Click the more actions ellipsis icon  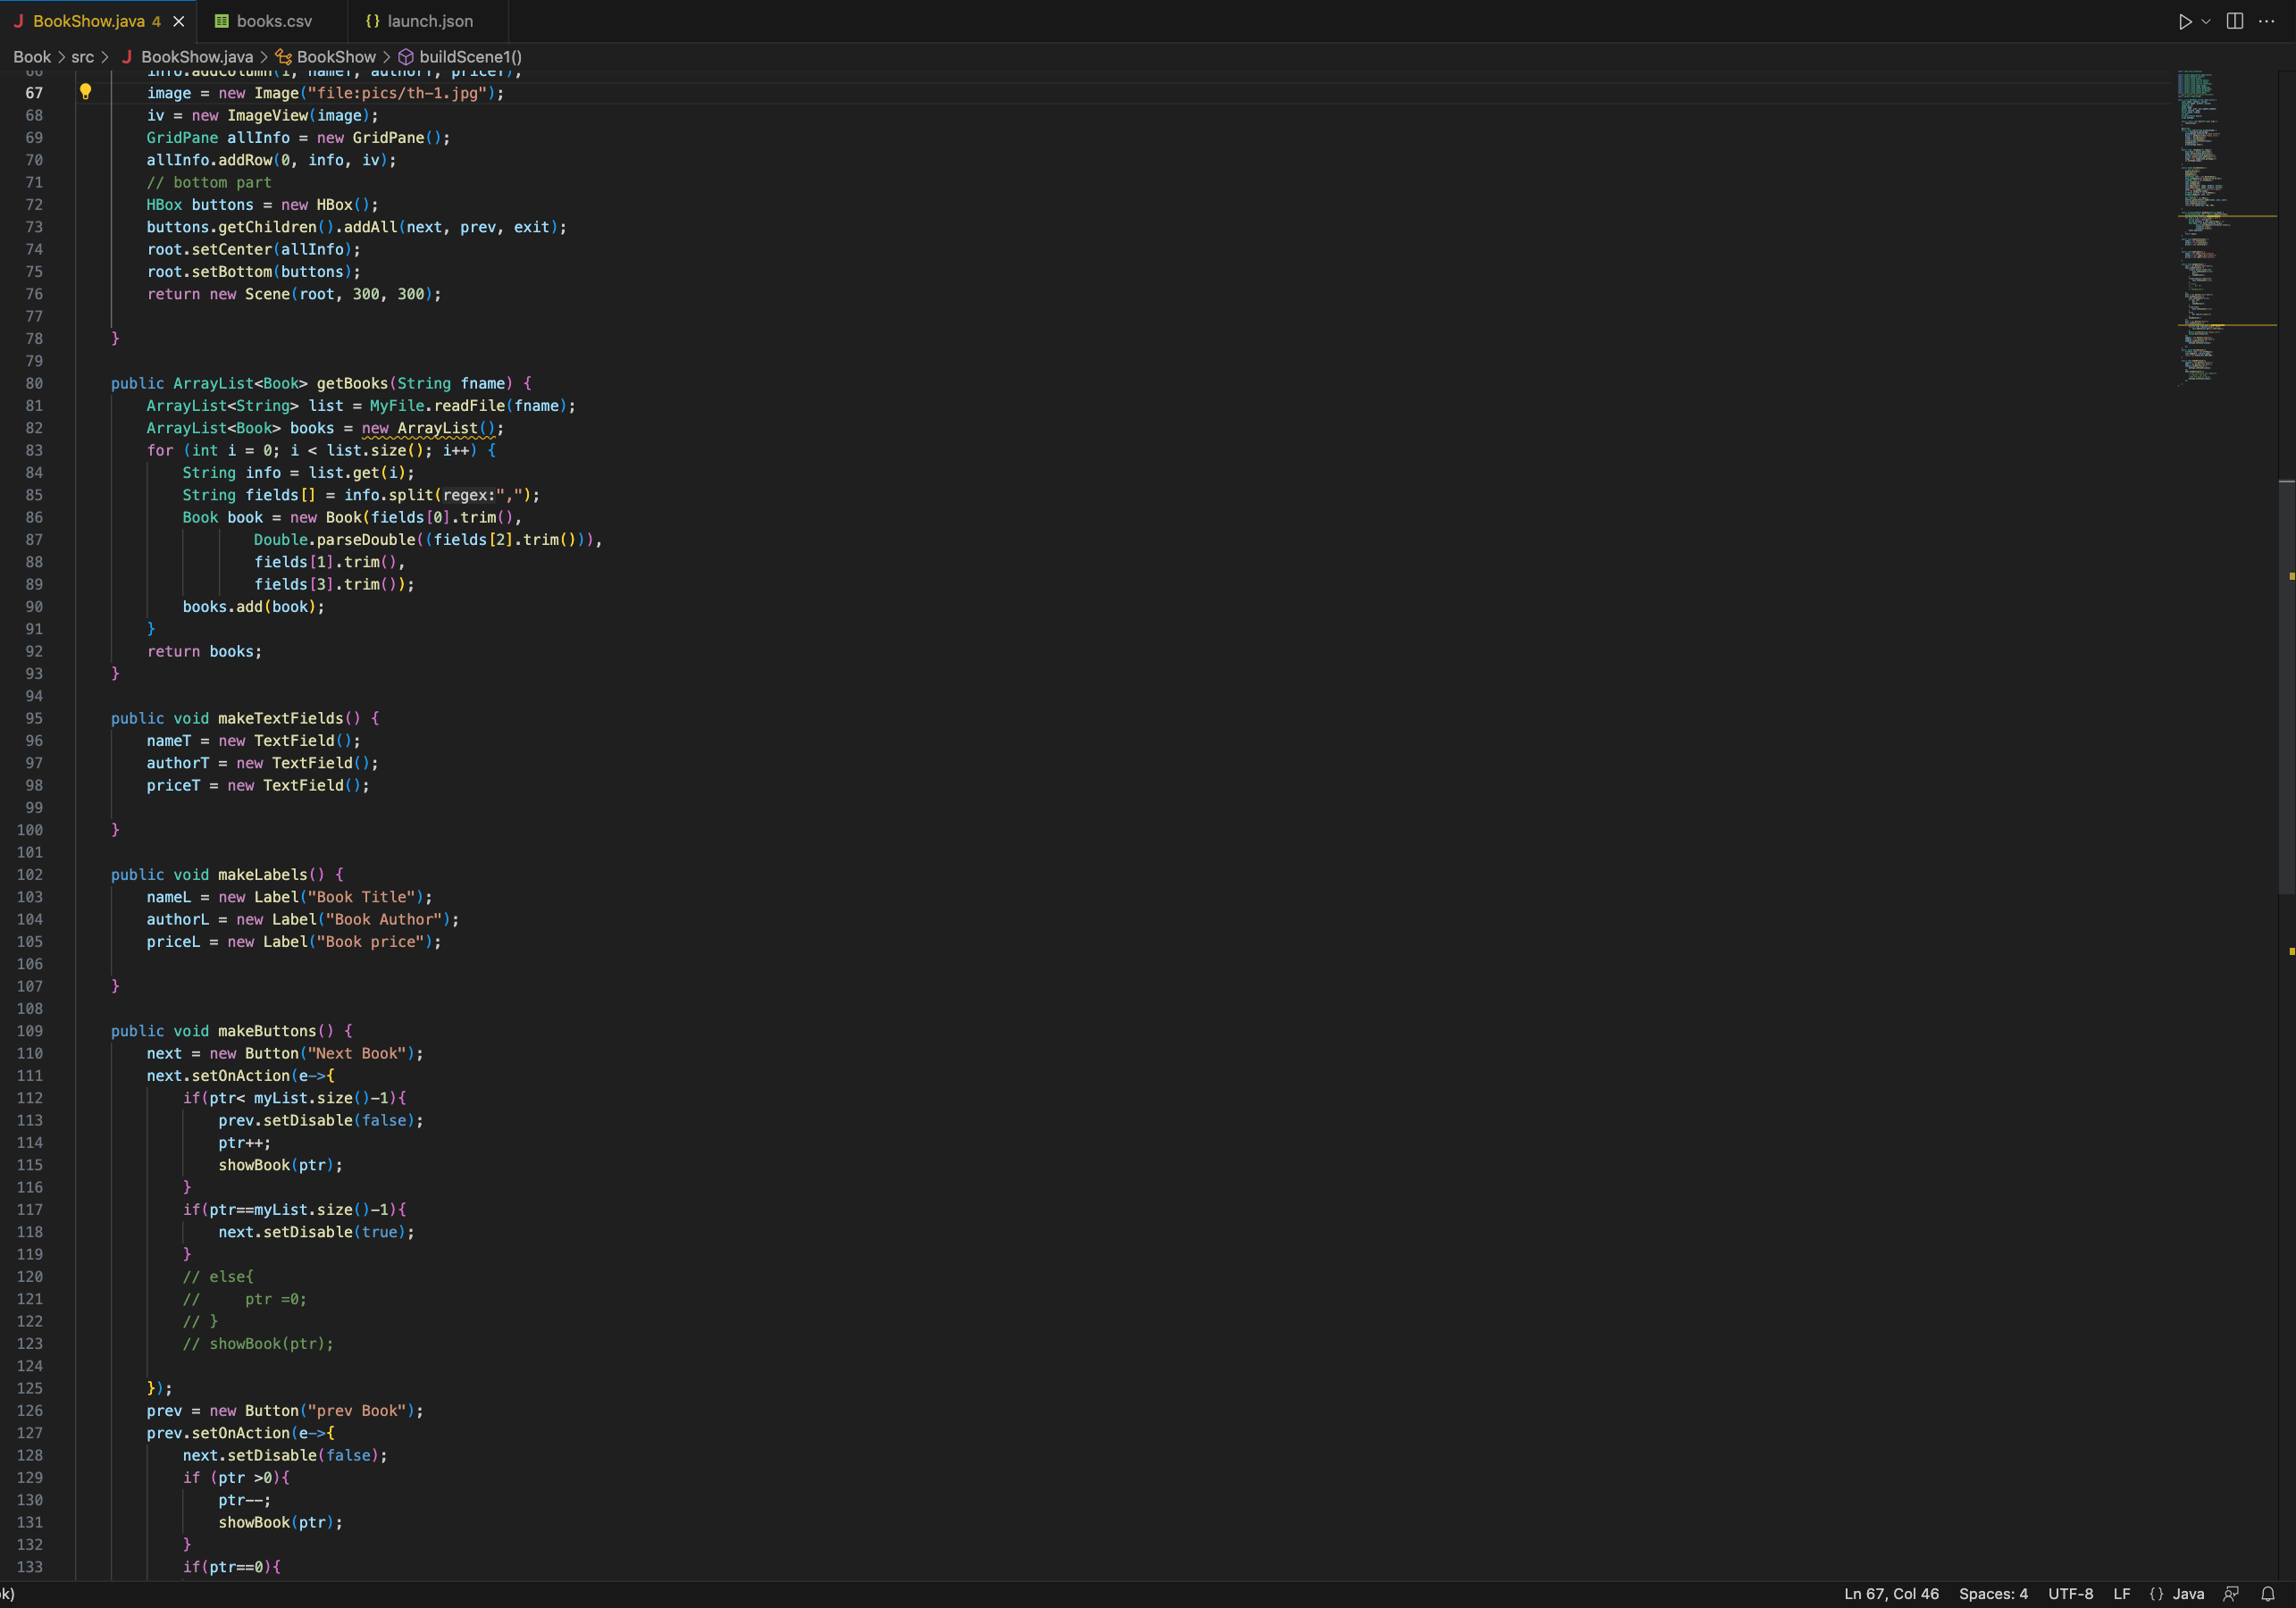2266,20
